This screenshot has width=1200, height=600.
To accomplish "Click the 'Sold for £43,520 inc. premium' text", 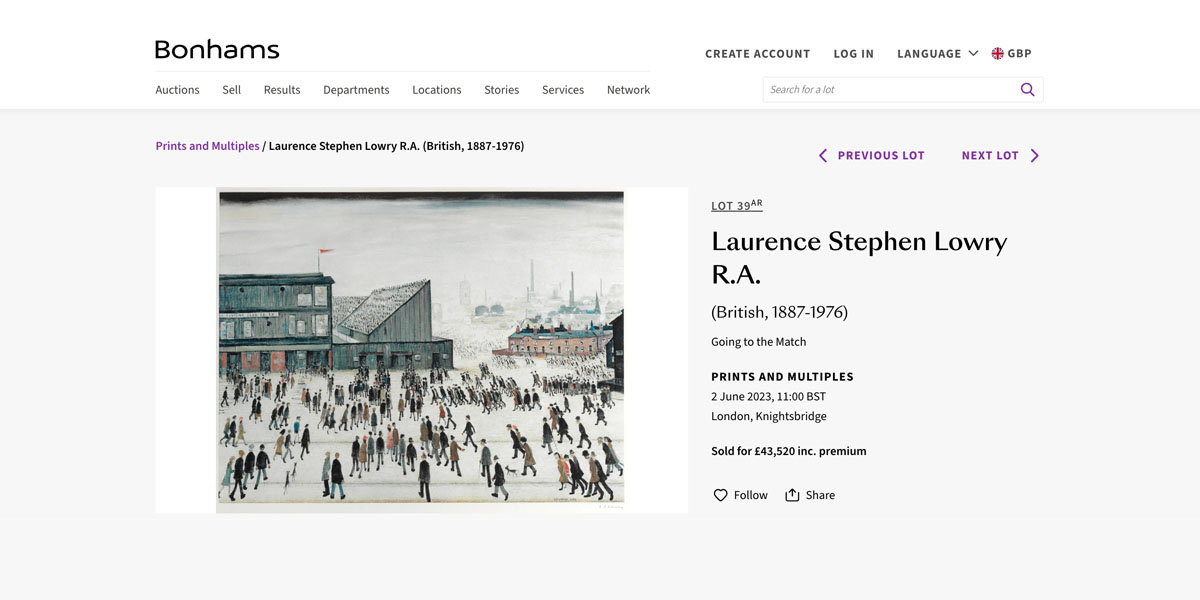I will (x=789, y=451).
